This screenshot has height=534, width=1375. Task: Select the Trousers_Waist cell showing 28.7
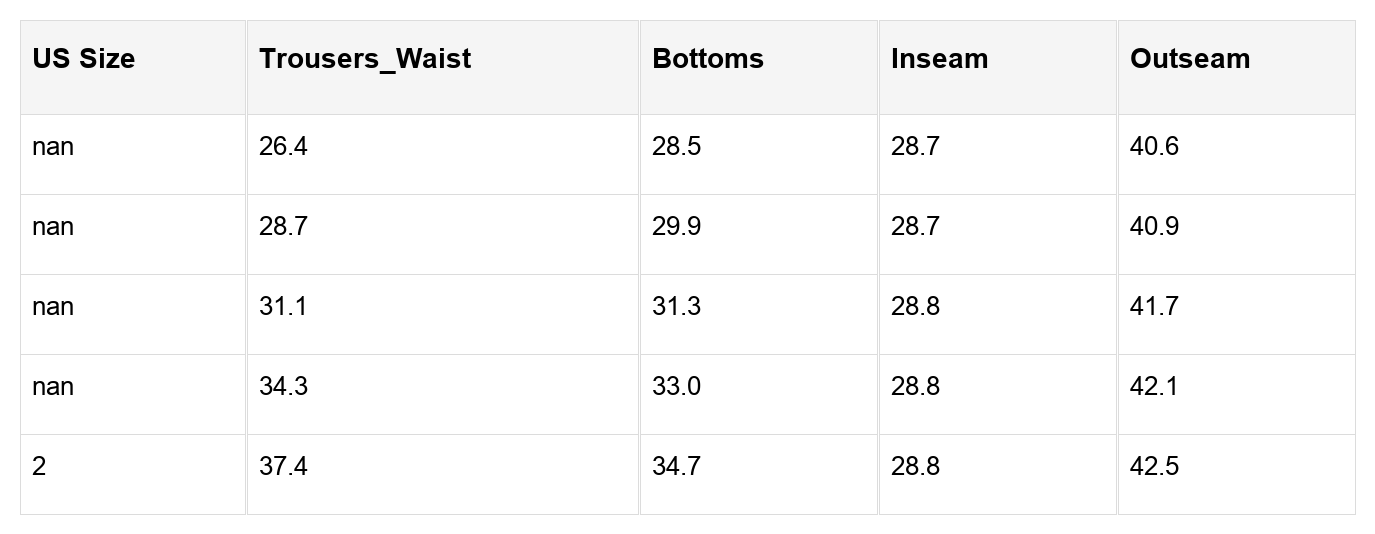pos(284,227)
